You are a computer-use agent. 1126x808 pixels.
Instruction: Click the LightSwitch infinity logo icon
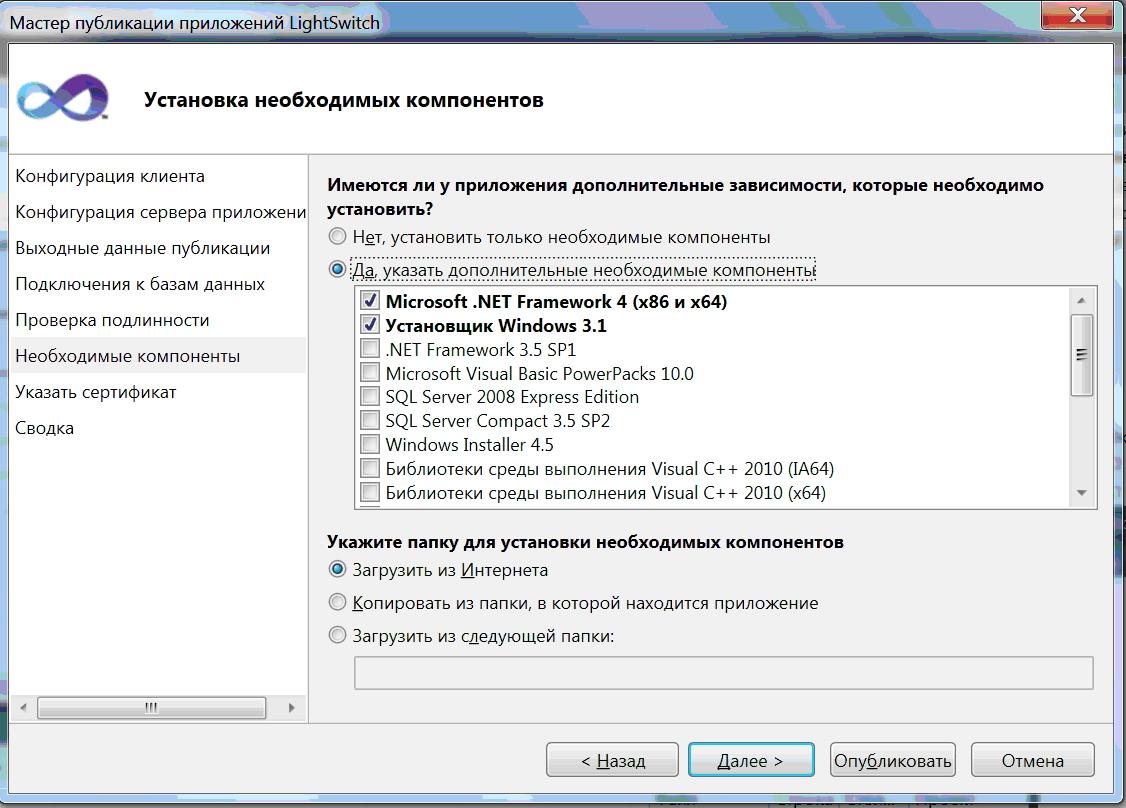click(x=62, y=98)
